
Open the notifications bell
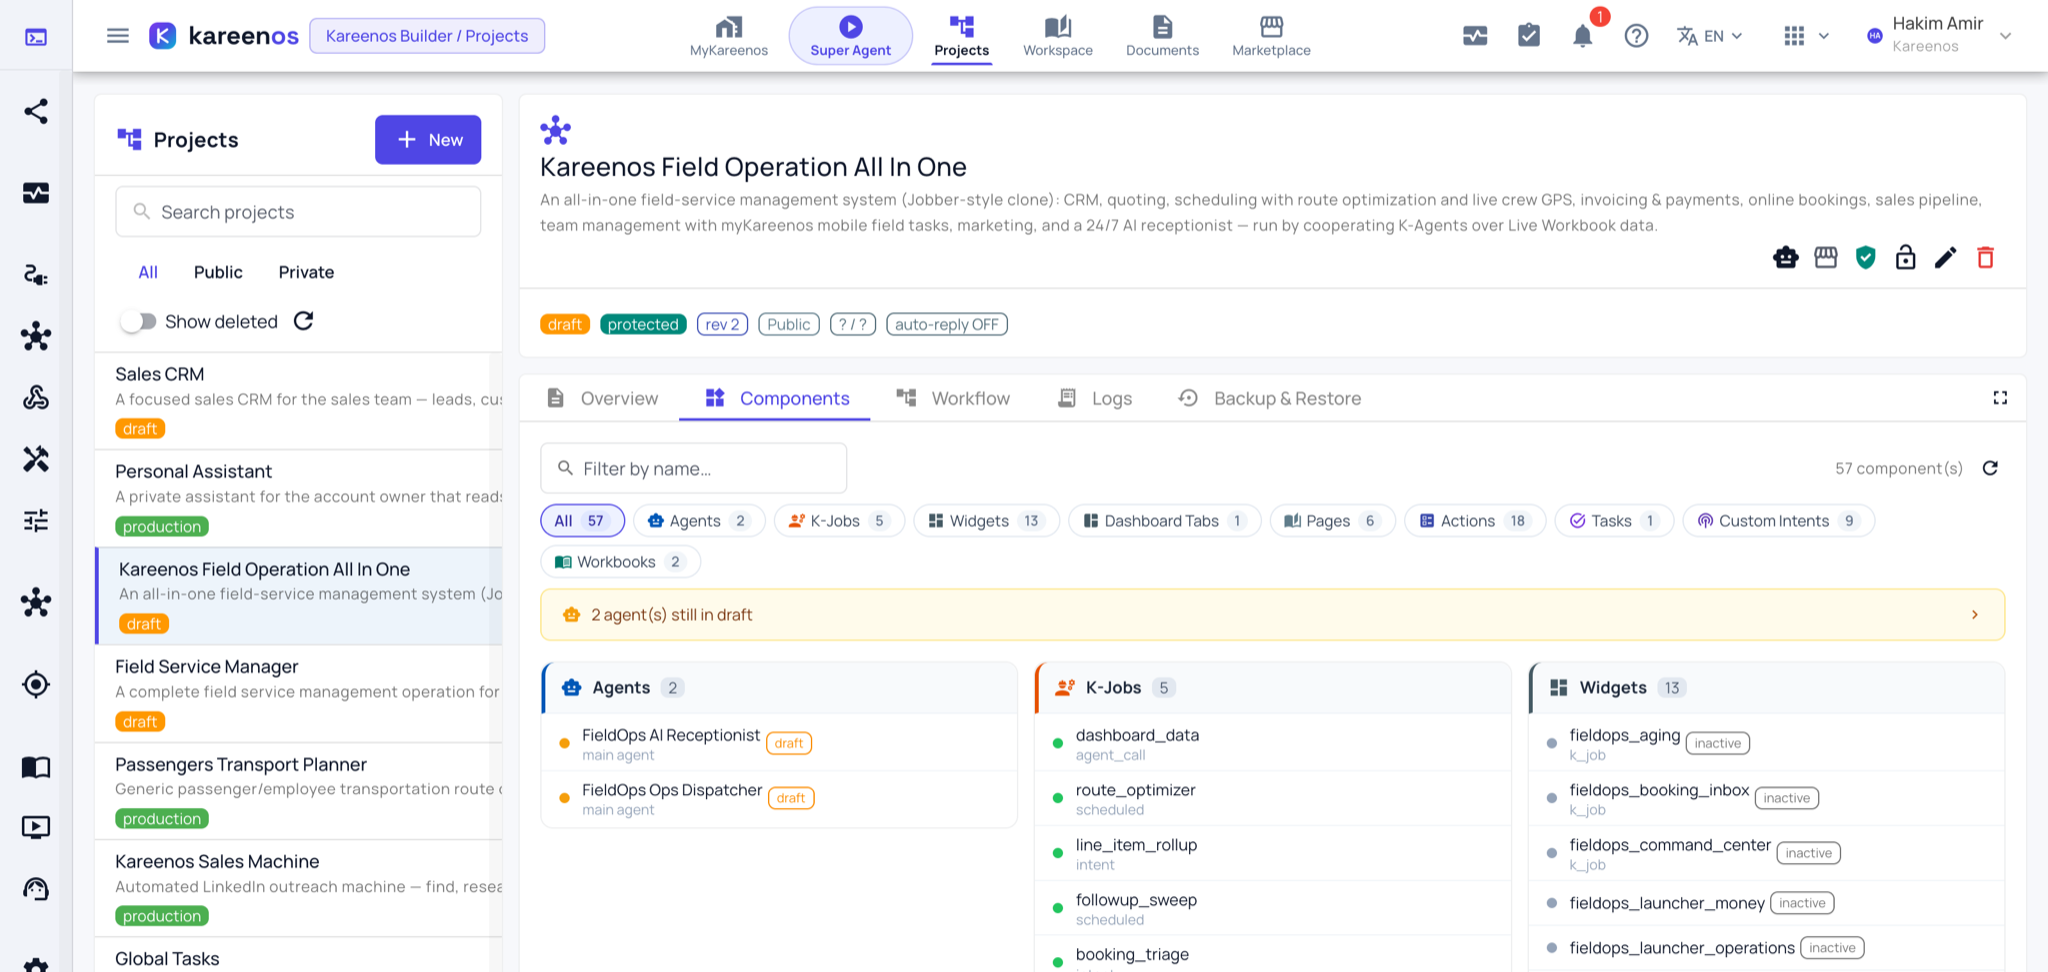coord(1583,36)
